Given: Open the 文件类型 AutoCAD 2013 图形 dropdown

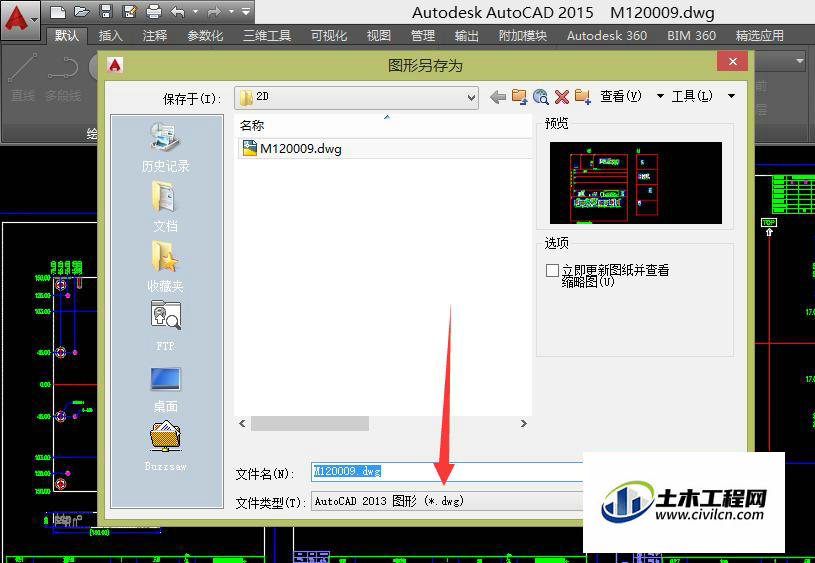Looking at the screenshot, I should [x=447, y=501].
